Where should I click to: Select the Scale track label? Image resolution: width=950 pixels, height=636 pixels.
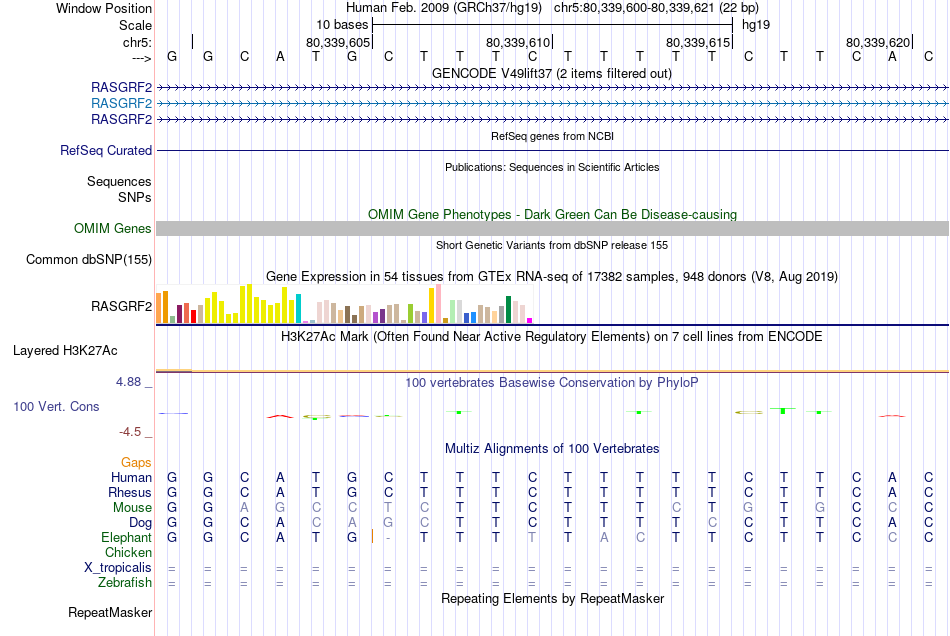coord(135,25)
